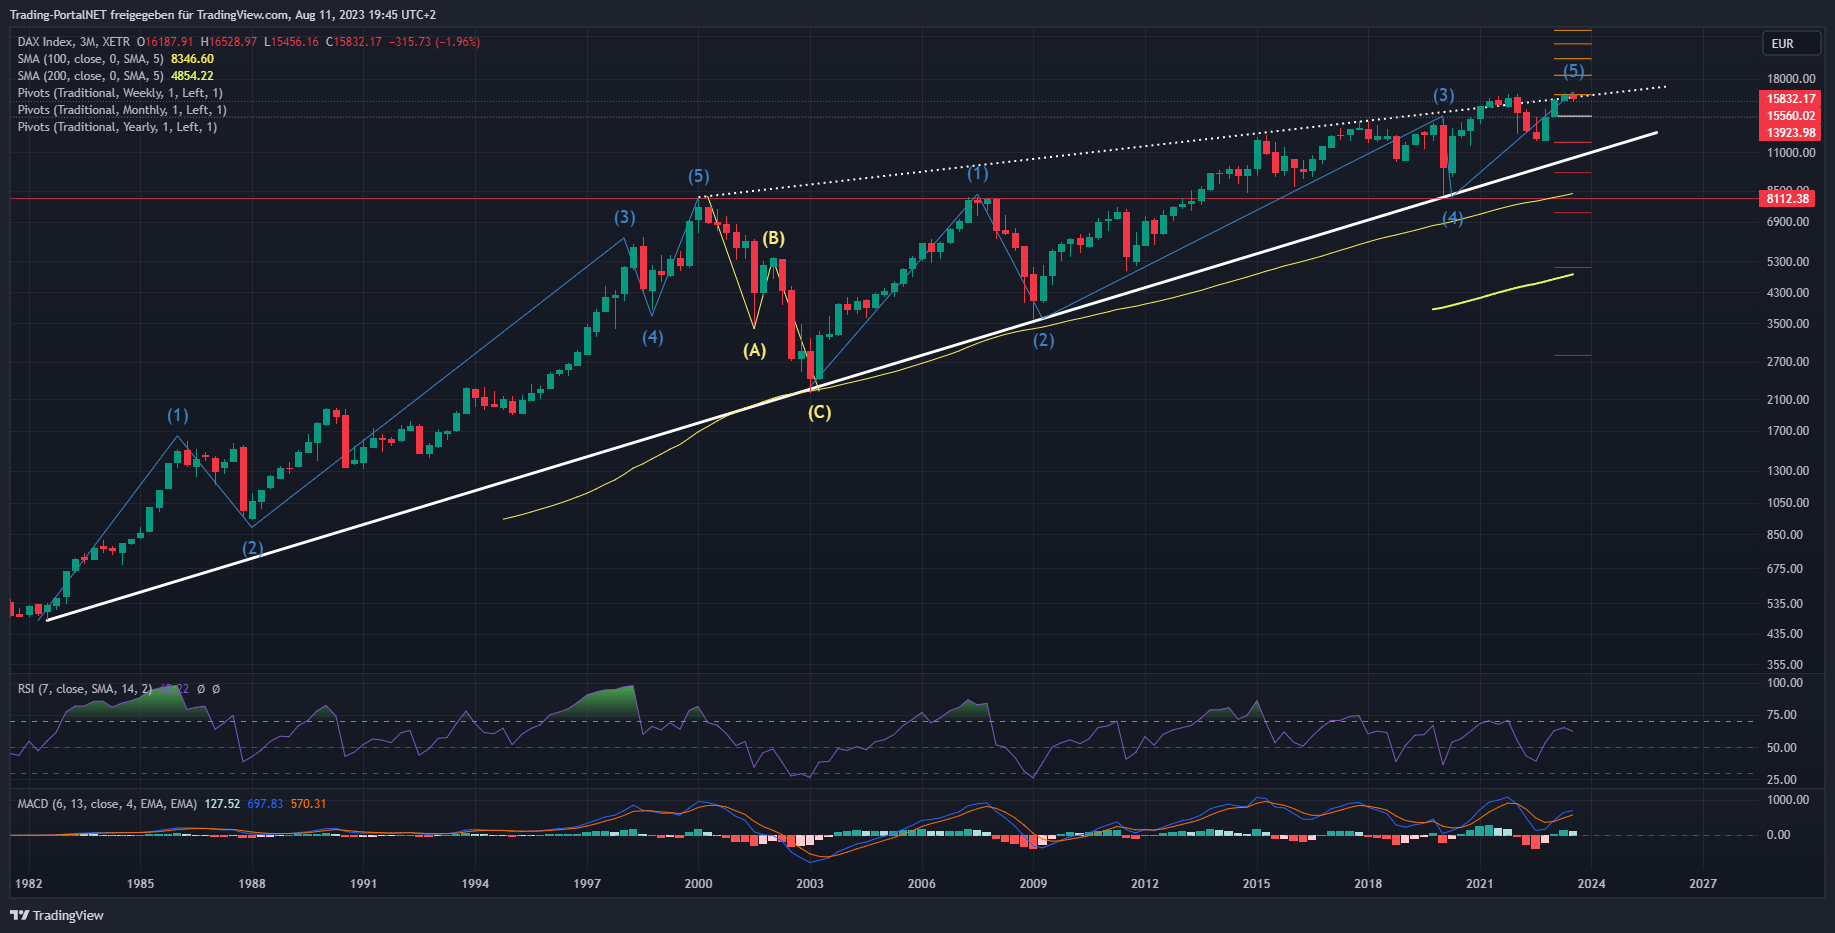The width and height of the screenshot is (1835, 933).
Task: Open the EUR currency selector
Action: [x=1782, y=43]
